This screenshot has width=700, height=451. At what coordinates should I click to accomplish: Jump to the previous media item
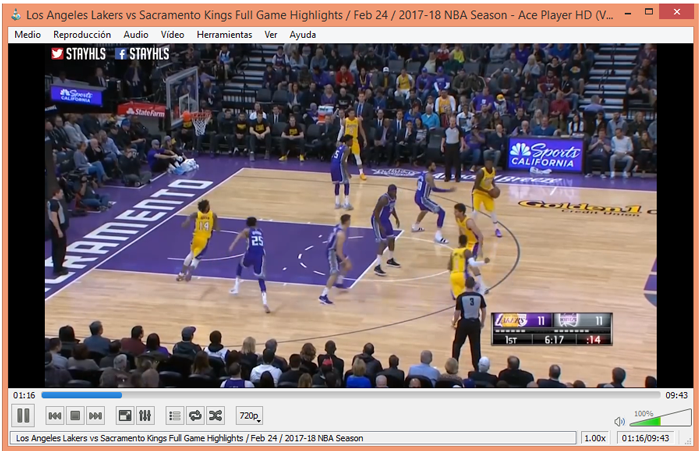(x=55, y=416)
